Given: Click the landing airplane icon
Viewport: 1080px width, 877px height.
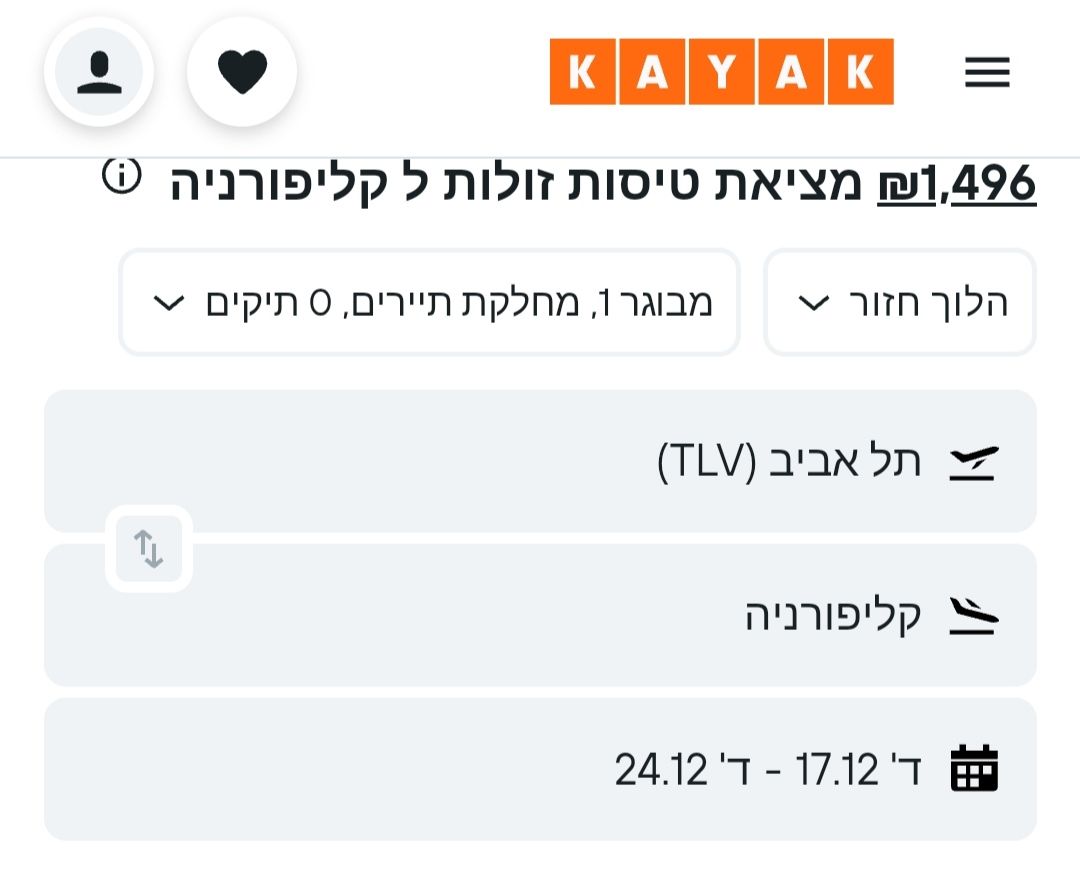Looking at the screenshot, I should tap(973, 616).
